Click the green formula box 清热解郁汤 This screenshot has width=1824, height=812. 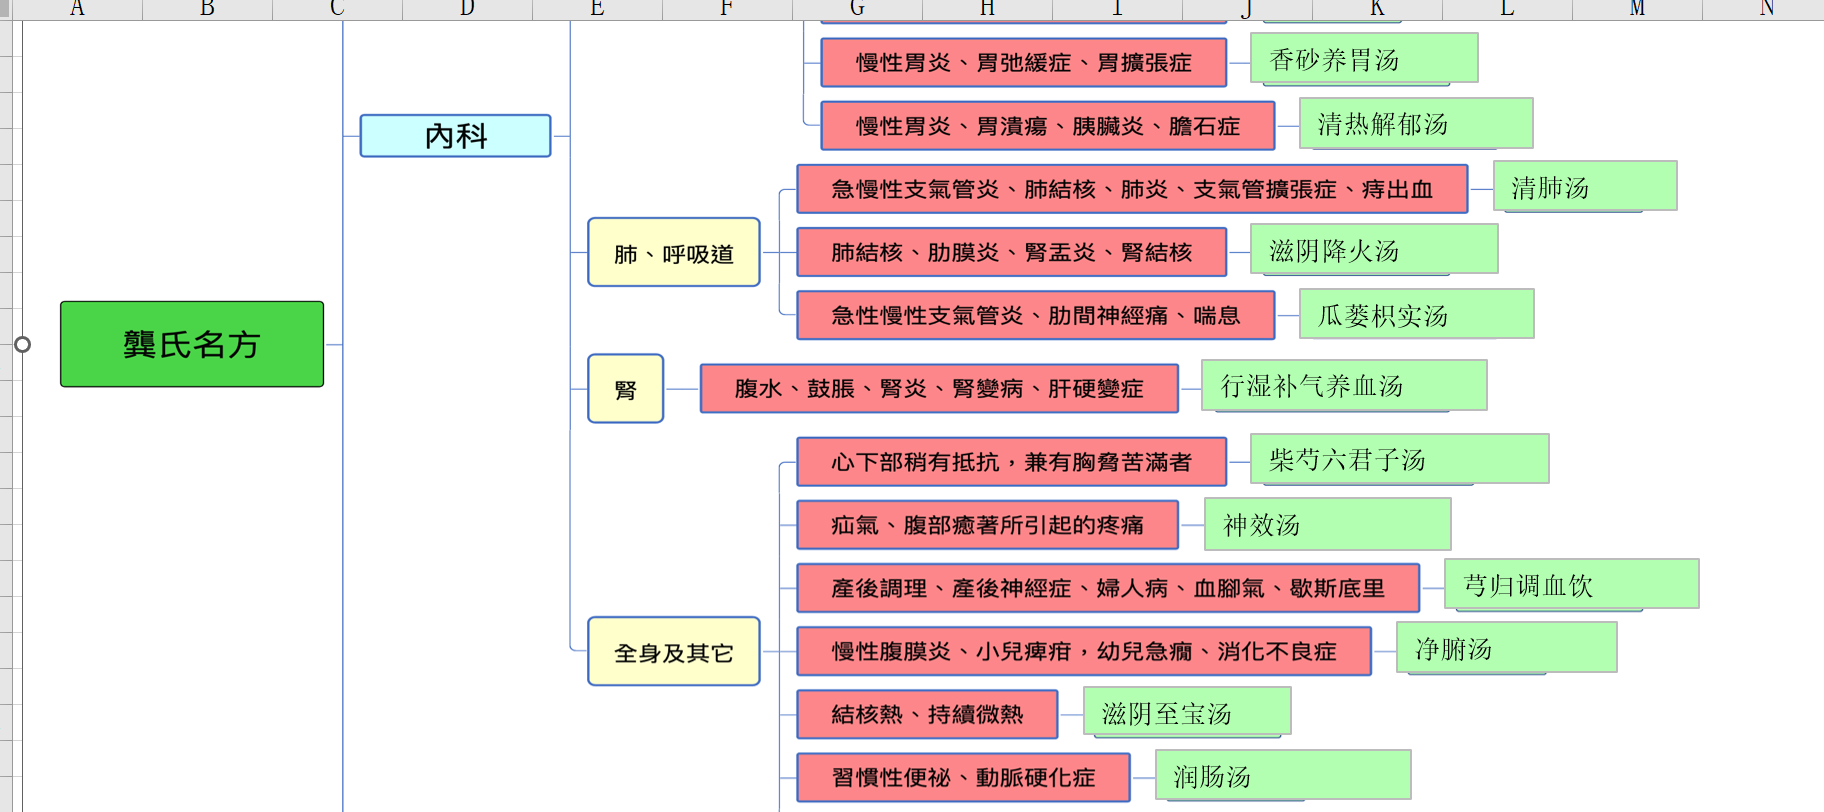pyautogui.click(x=1416, y=123)
